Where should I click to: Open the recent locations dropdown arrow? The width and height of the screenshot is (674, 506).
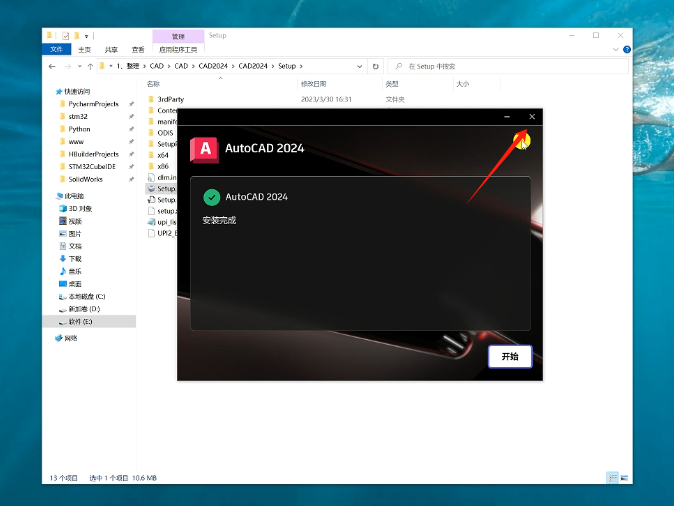click(80, 66)
